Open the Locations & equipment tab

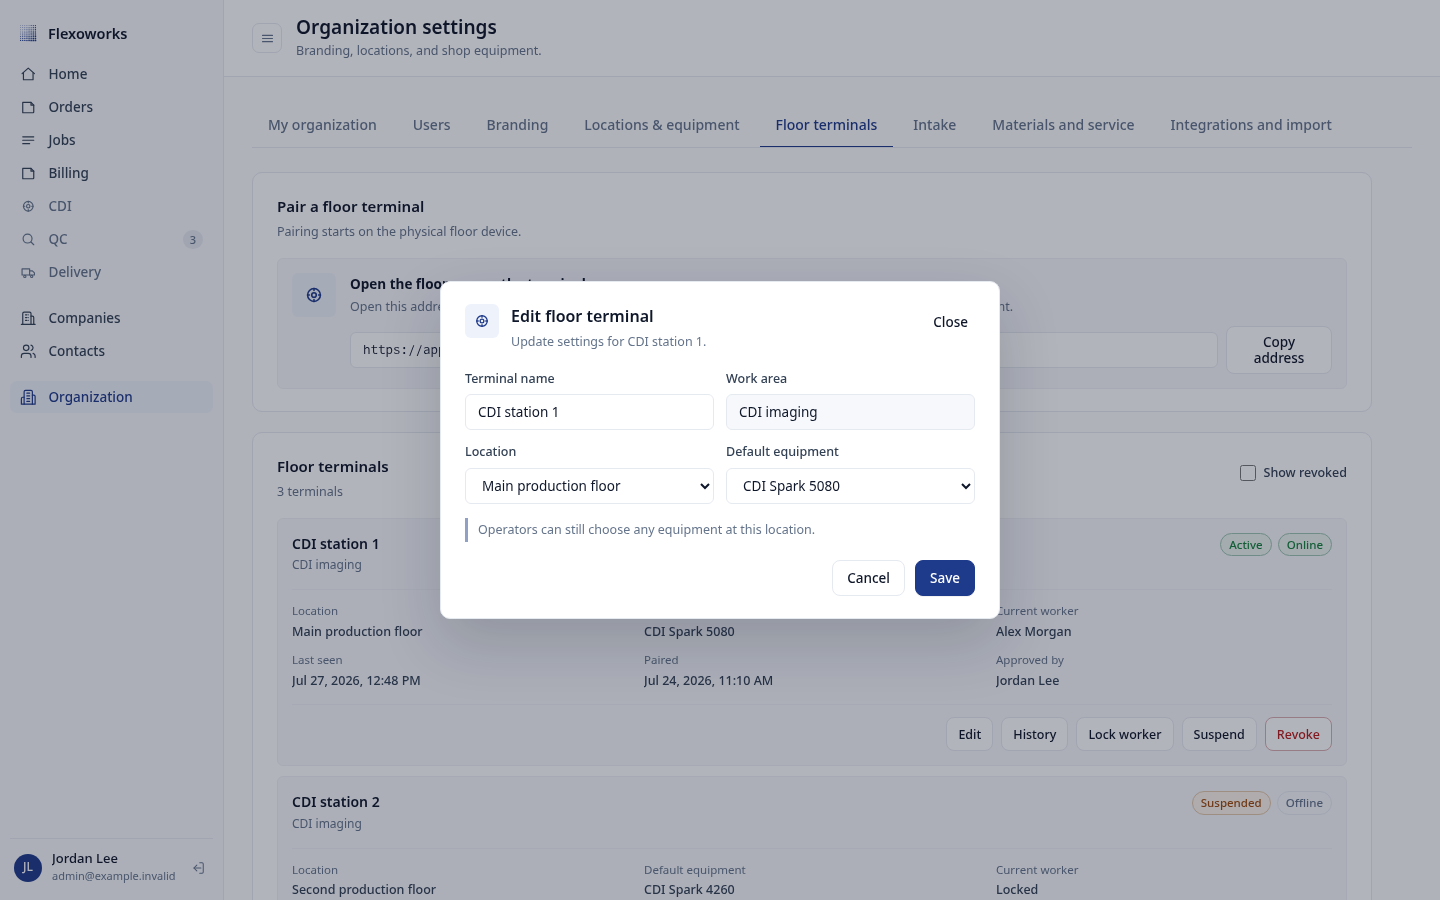coord(662,125)
